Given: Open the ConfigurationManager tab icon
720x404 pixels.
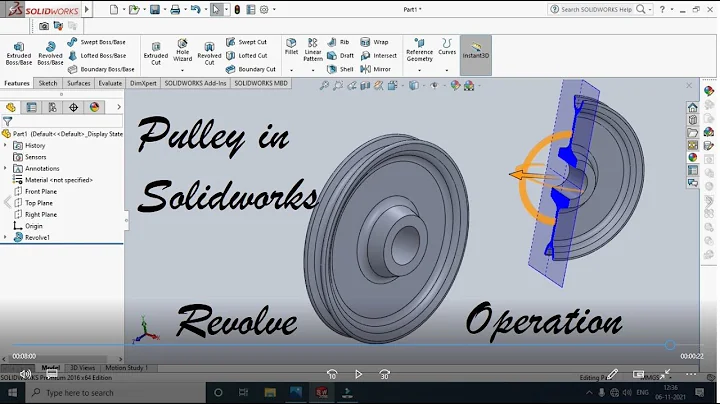Looking at the screenshot, I should click(52, 107).
